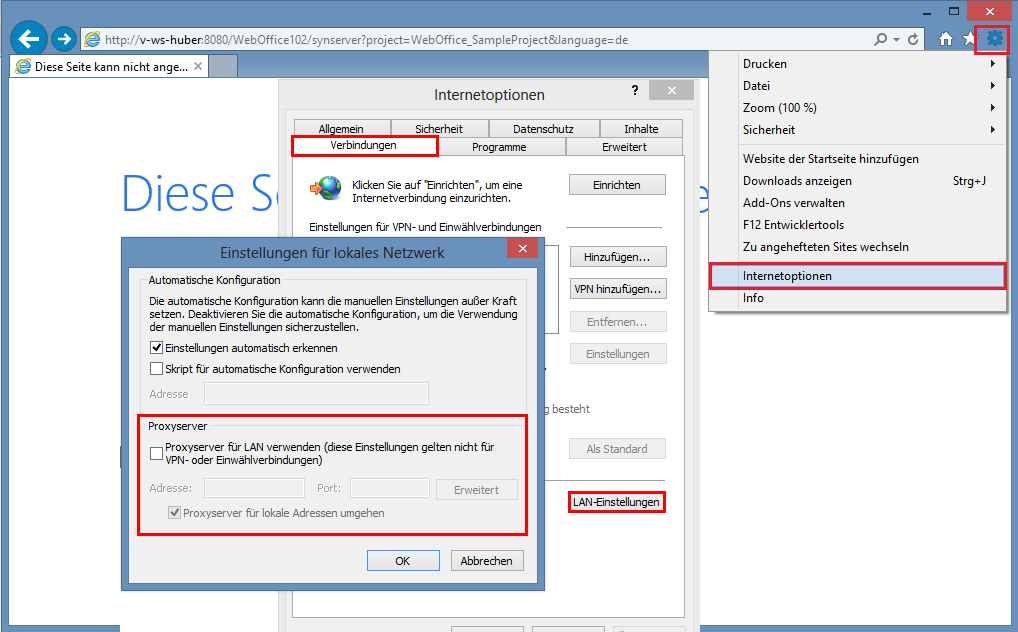Click the LAN-Einstellungen button
The image size is (1018, 632).
click(x=616, y=502)
